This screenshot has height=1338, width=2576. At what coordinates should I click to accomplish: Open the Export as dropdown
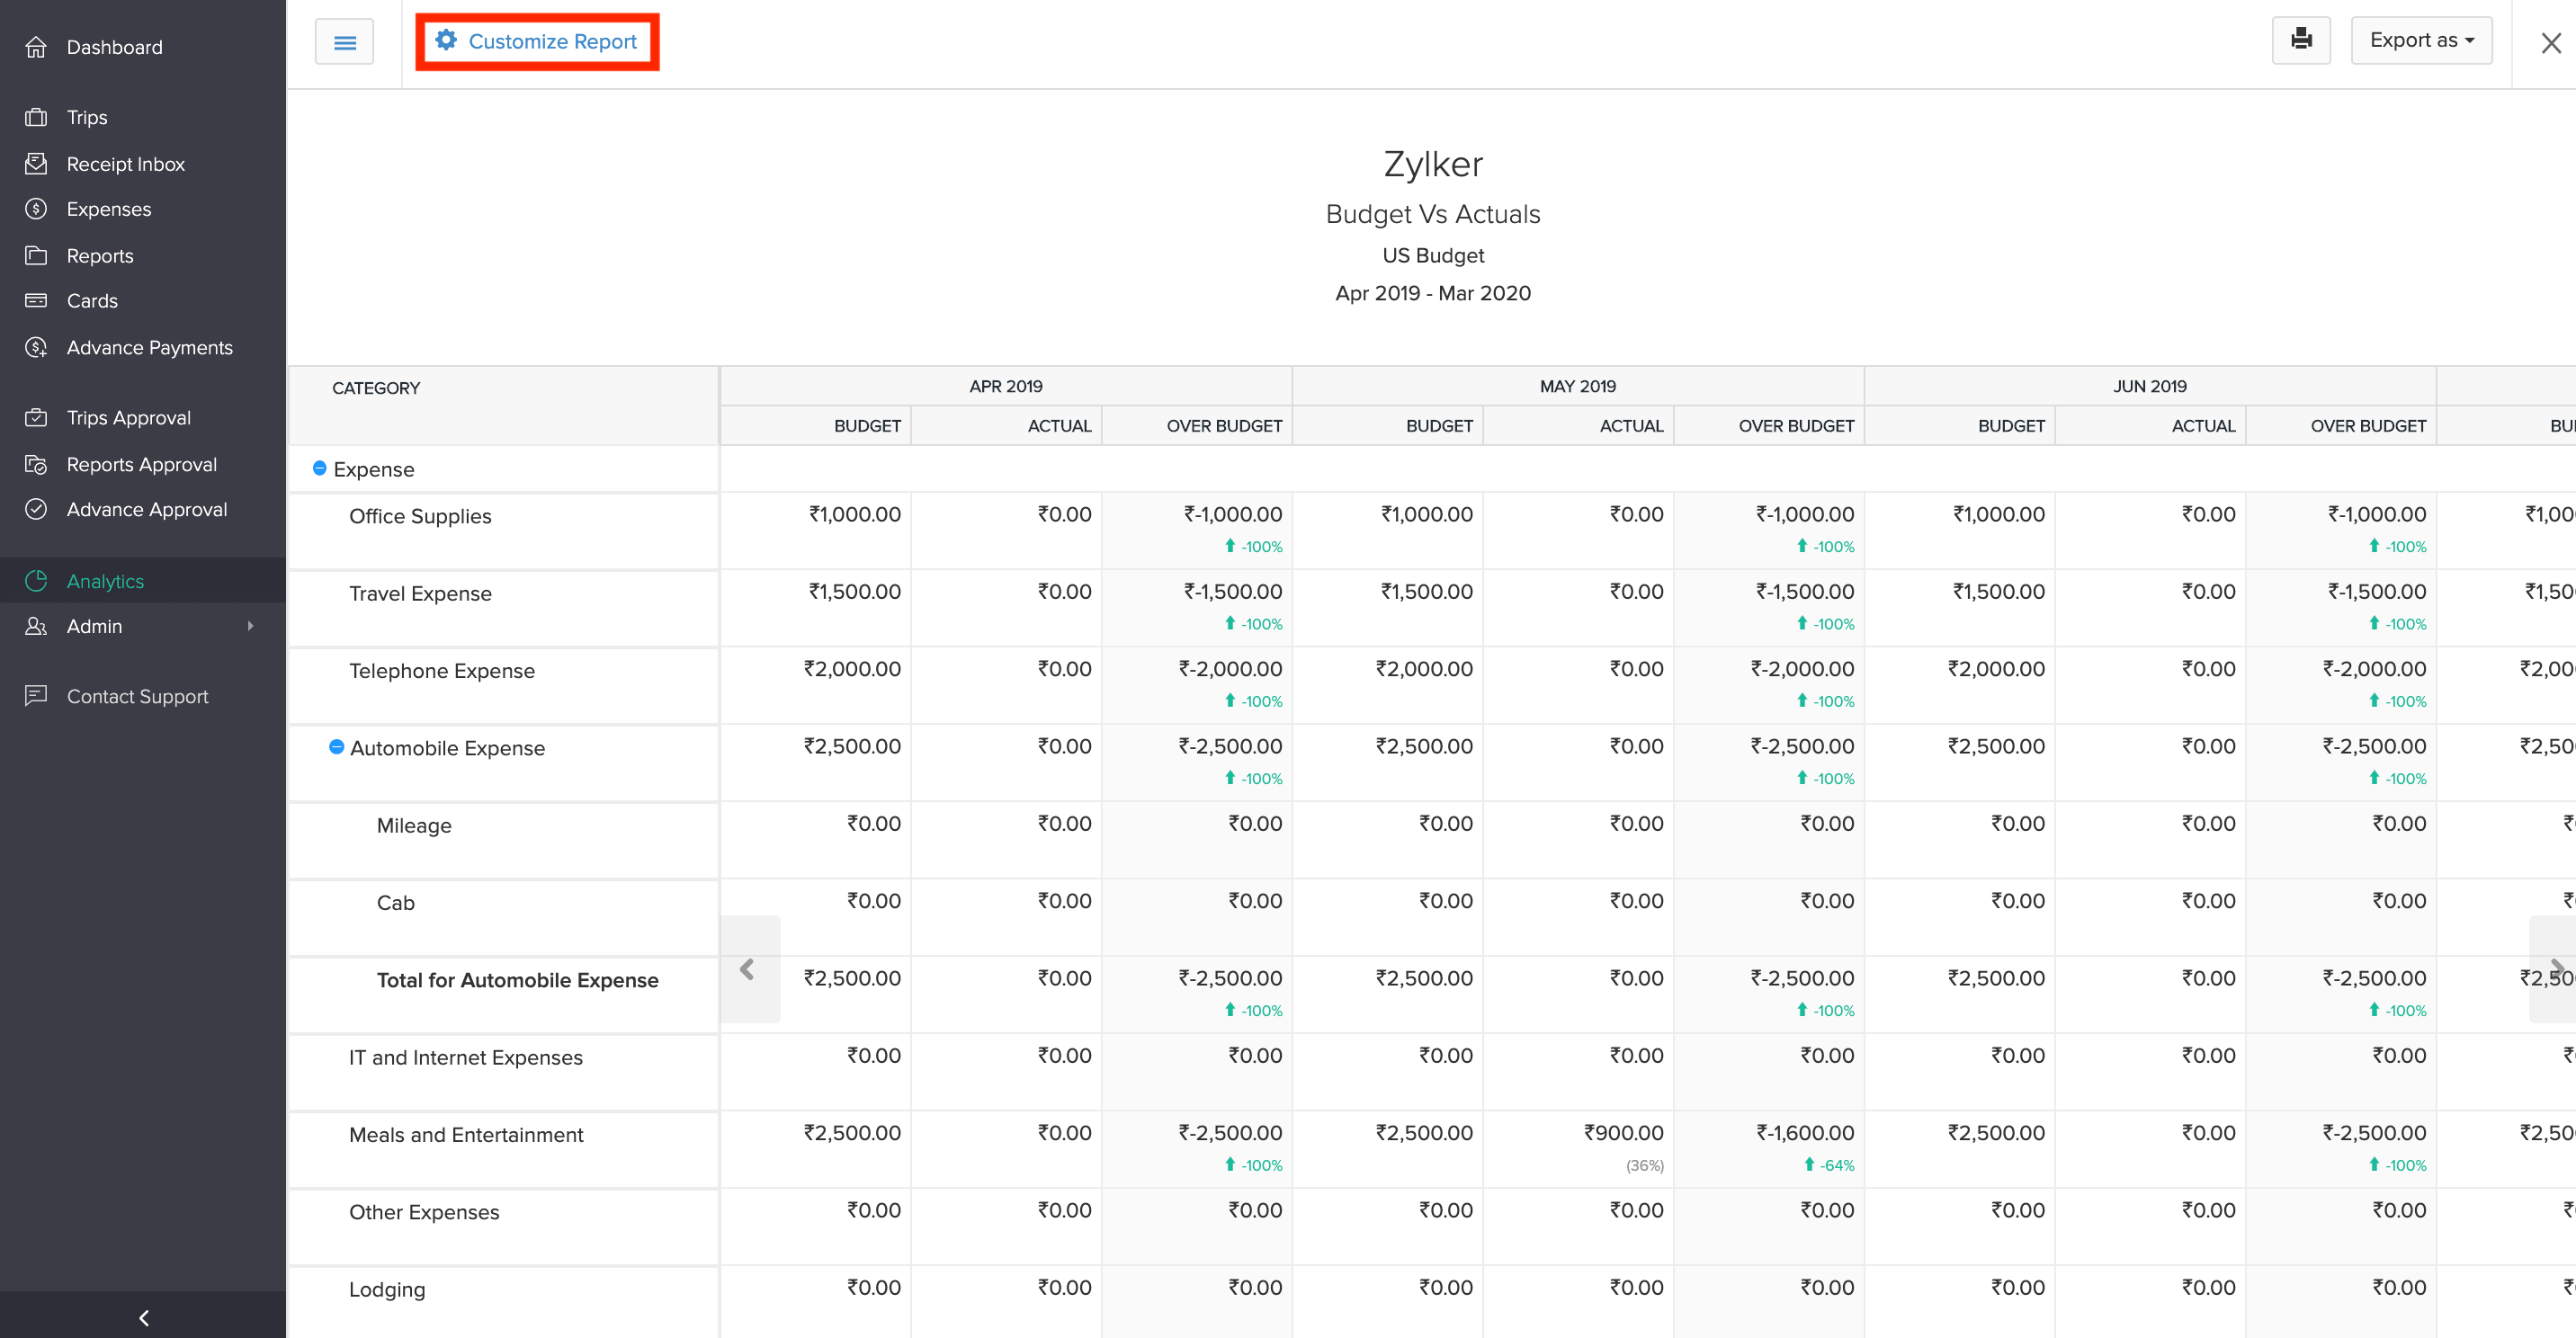pyautogui.click(x=2420, y=40)
